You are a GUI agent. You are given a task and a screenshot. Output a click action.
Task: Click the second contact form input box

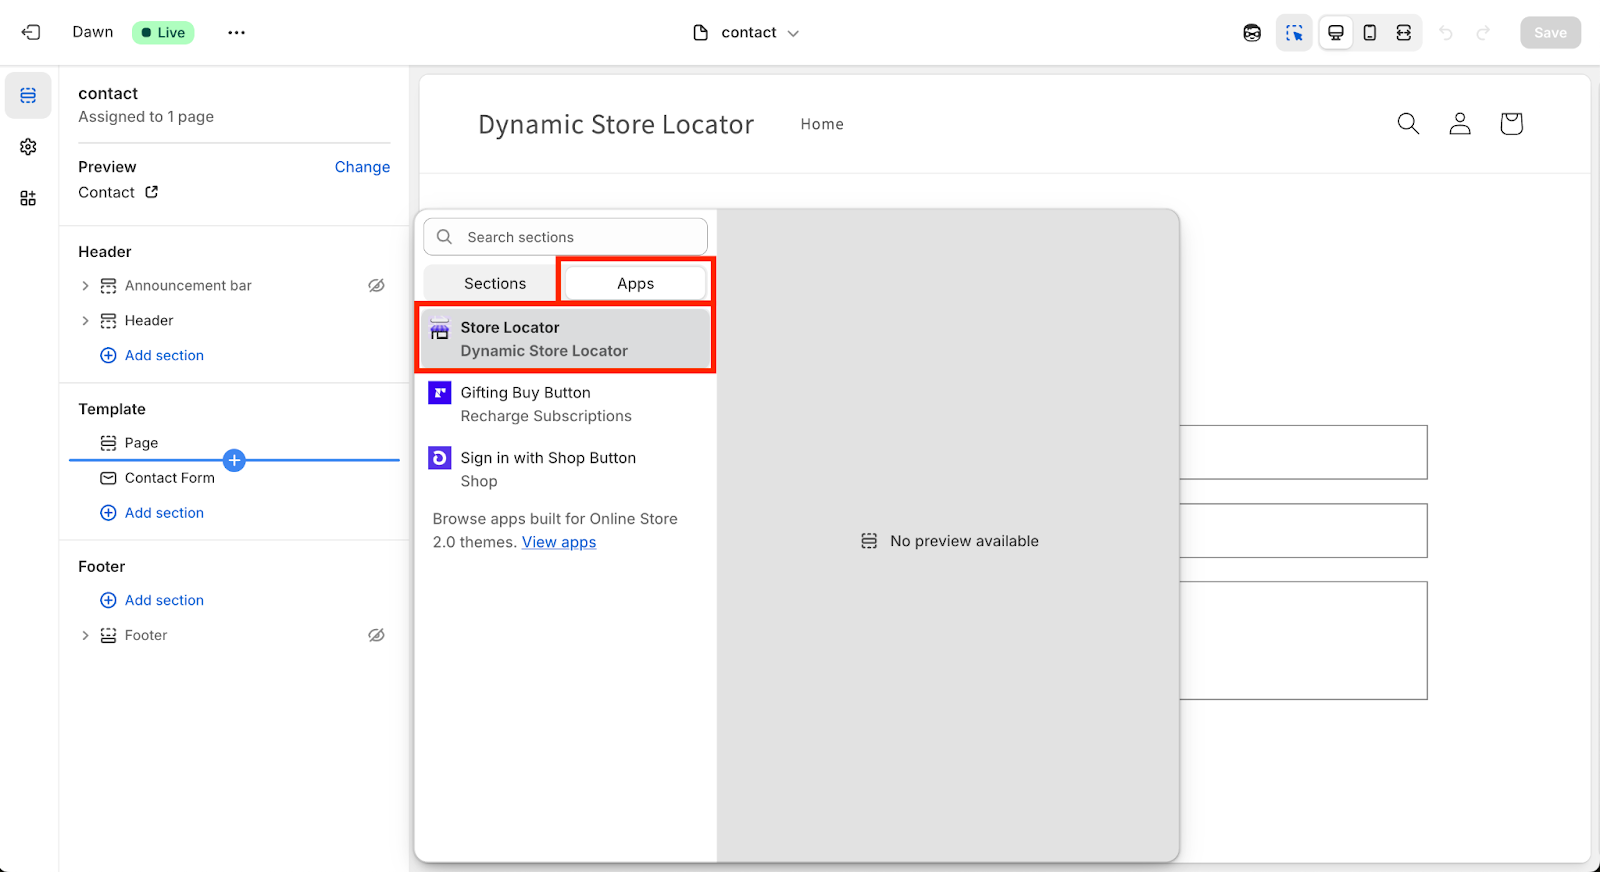pos(1303,530)
